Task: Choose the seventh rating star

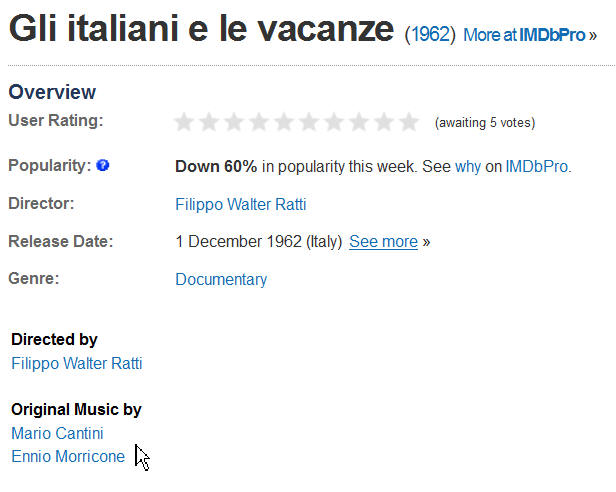Action: pos(334,122)
